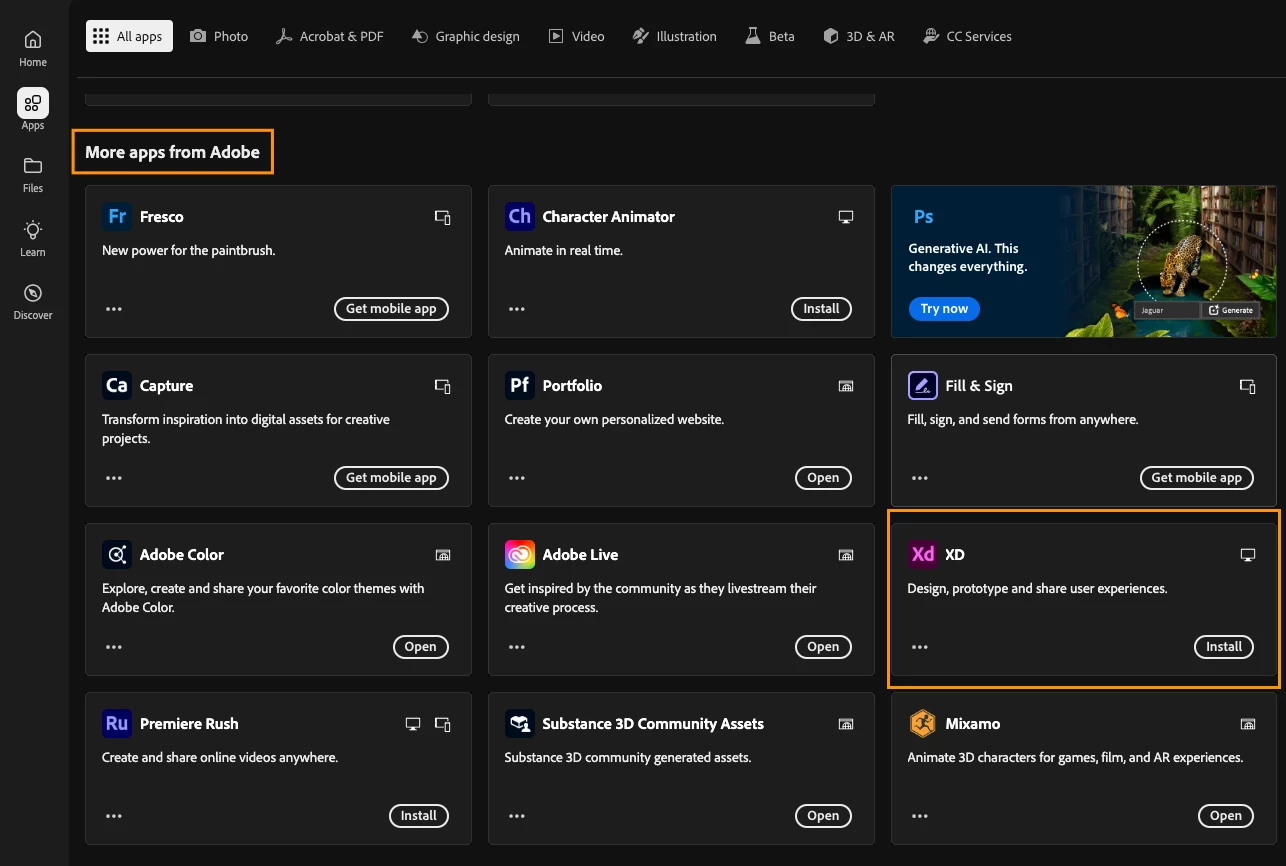Viewport: 1286px width, 866px height.
Task: Click the Premiere Rush Ru icon
Action: (117, 723)
